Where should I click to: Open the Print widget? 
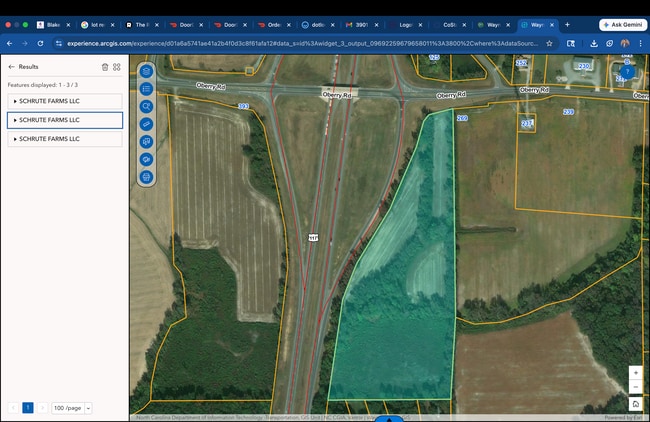pyautogui.click(x=147, y=177)
